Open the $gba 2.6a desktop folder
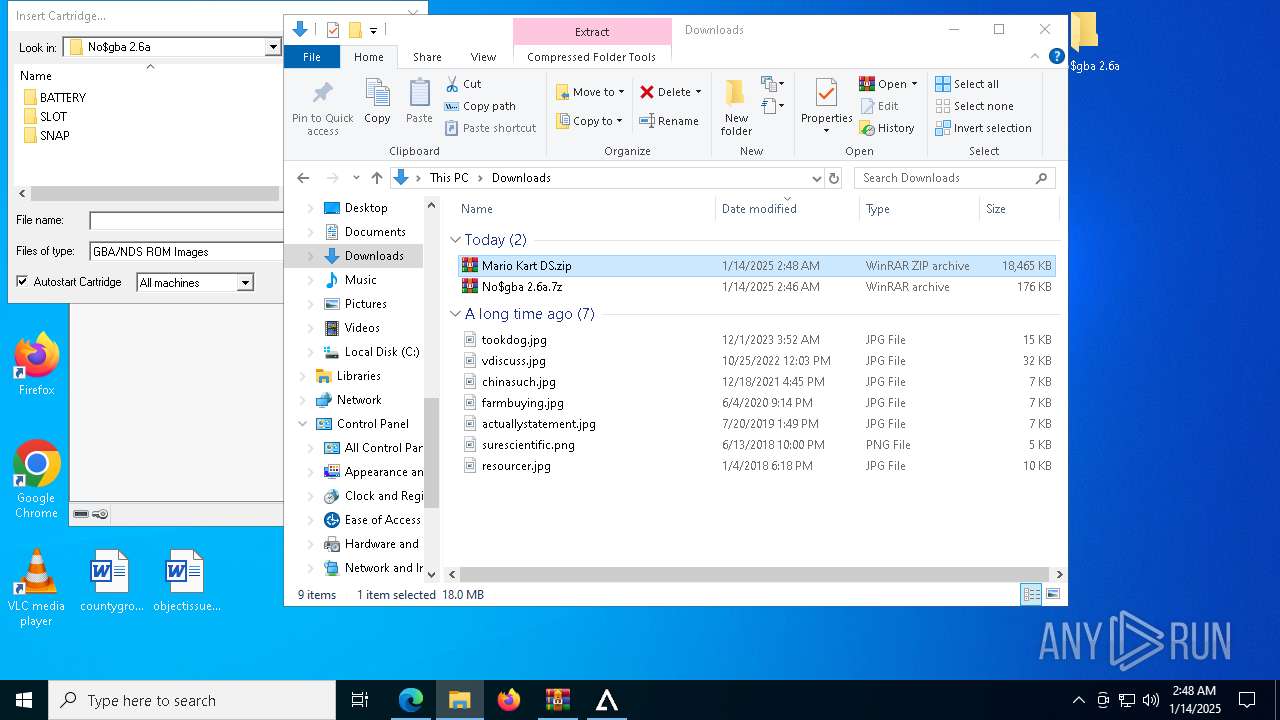The height and width of the screenshot is (720, 1280). pos(1089,42)
